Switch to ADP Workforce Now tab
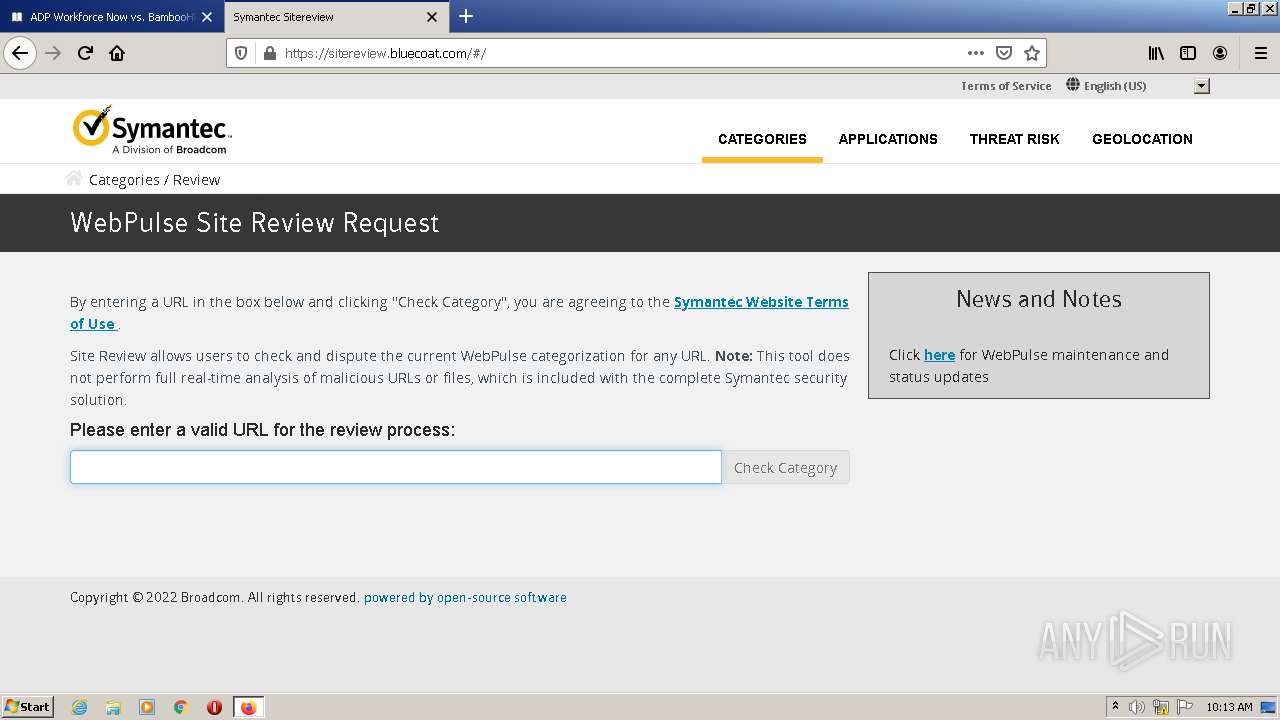 pos(111,17)
